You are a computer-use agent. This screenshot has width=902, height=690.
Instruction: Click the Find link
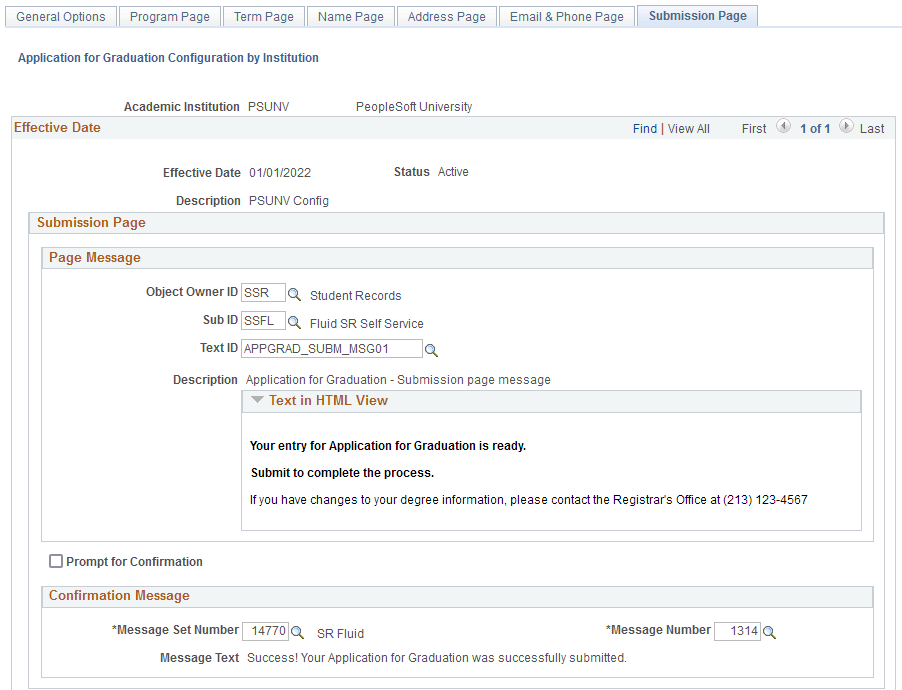[x=645, y=129]
